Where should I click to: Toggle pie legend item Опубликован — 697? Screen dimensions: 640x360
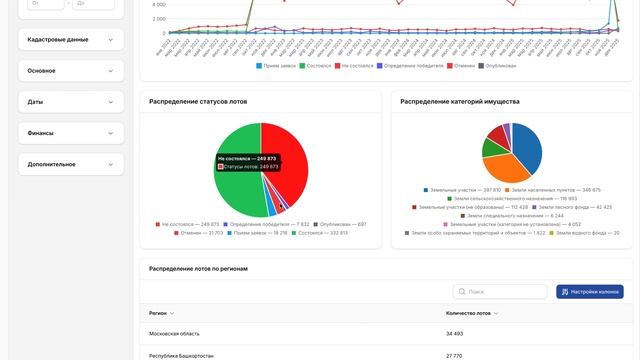point(340,224)
